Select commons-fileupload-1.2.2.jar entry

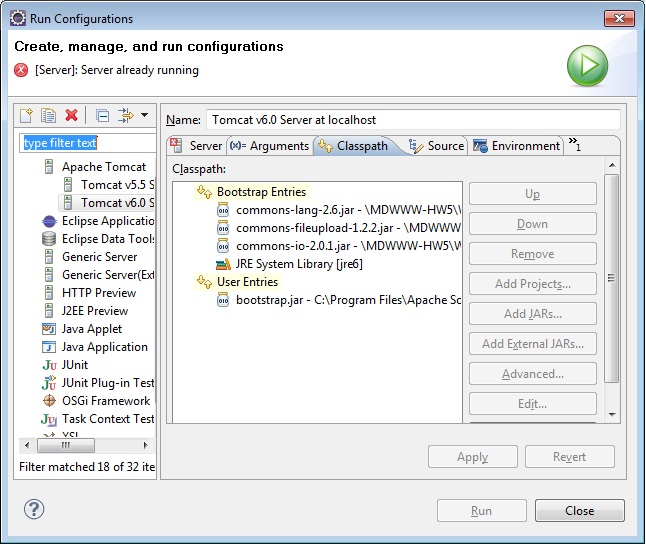(348, 228)
